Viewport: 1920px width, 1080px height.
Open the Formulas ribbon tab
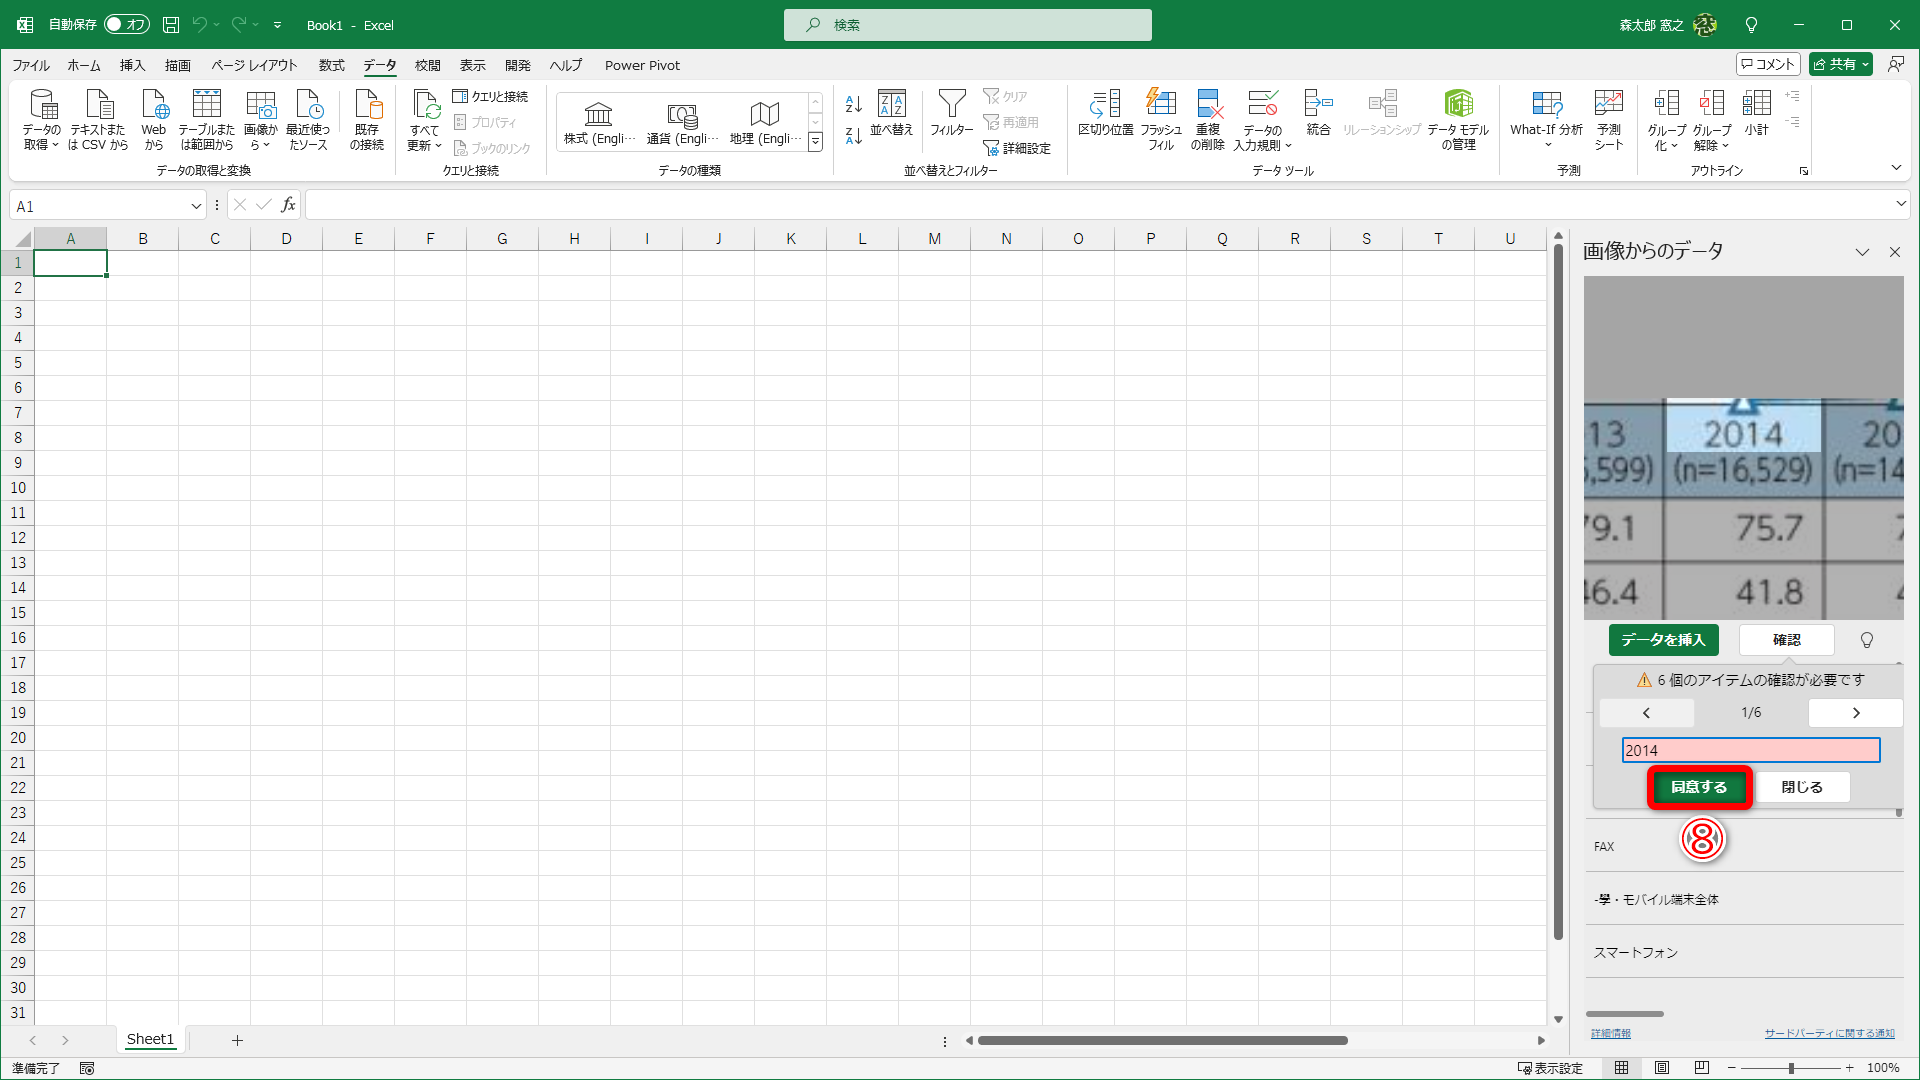[331, 65]
